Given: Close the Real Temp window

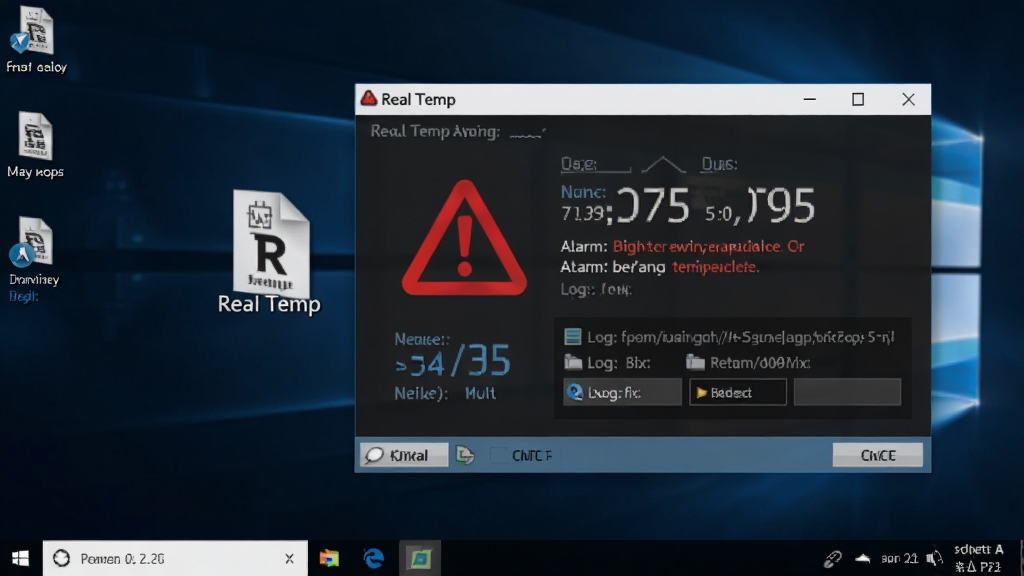Looking at the screenshot, I should click(908, 99).
